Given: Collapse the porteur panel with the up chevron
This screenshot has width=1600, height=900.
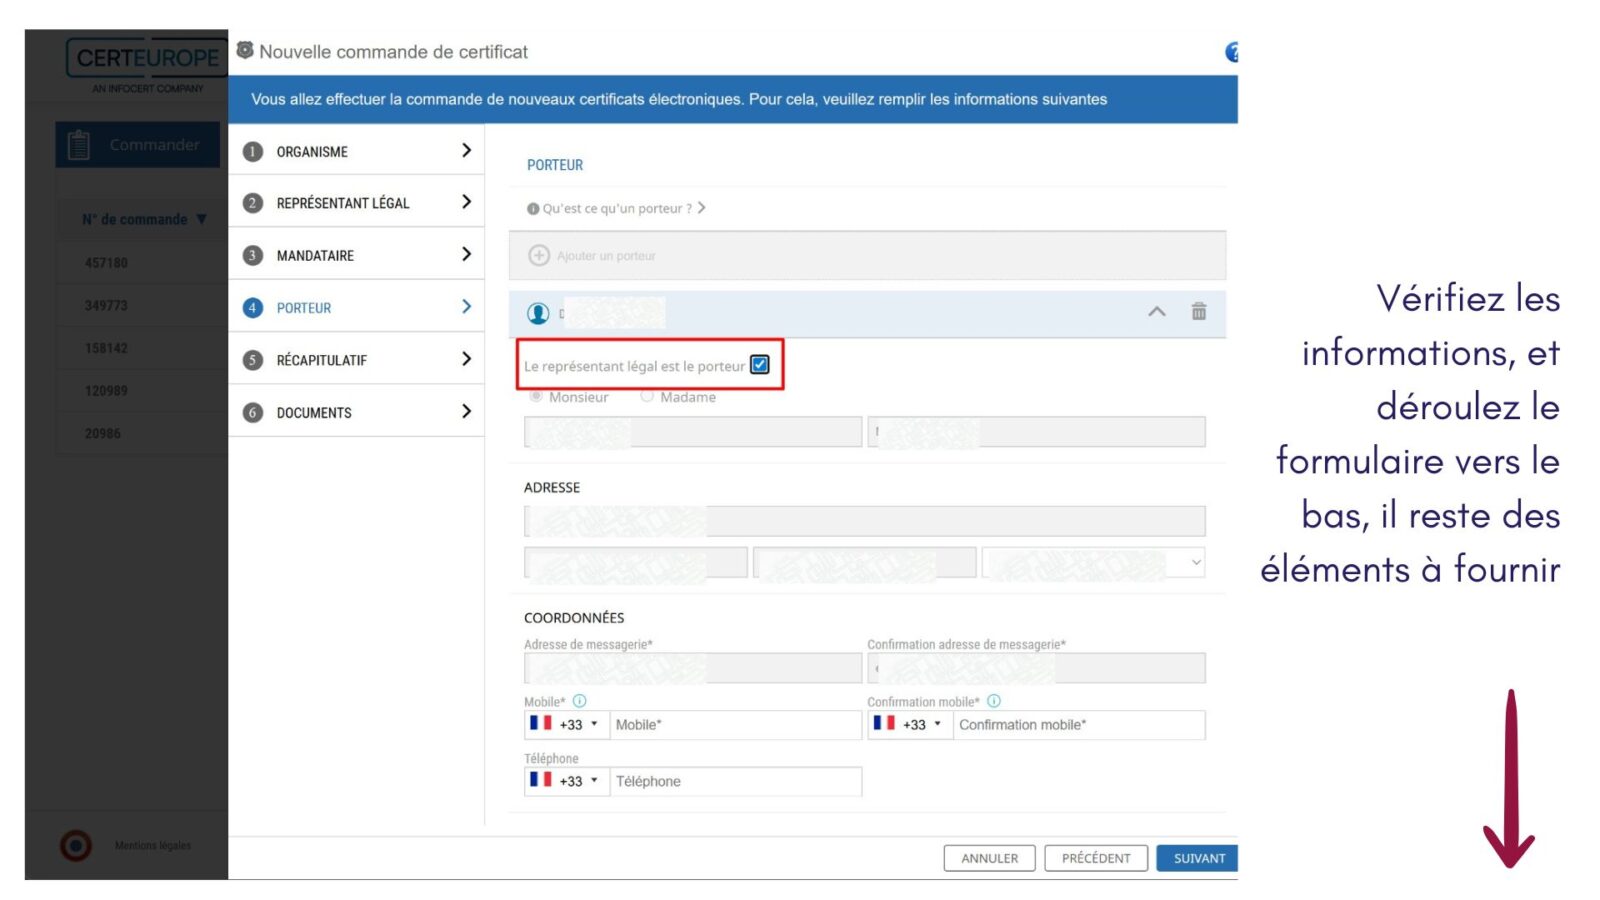Looking at the screenshot, I should pos(1157,311).
